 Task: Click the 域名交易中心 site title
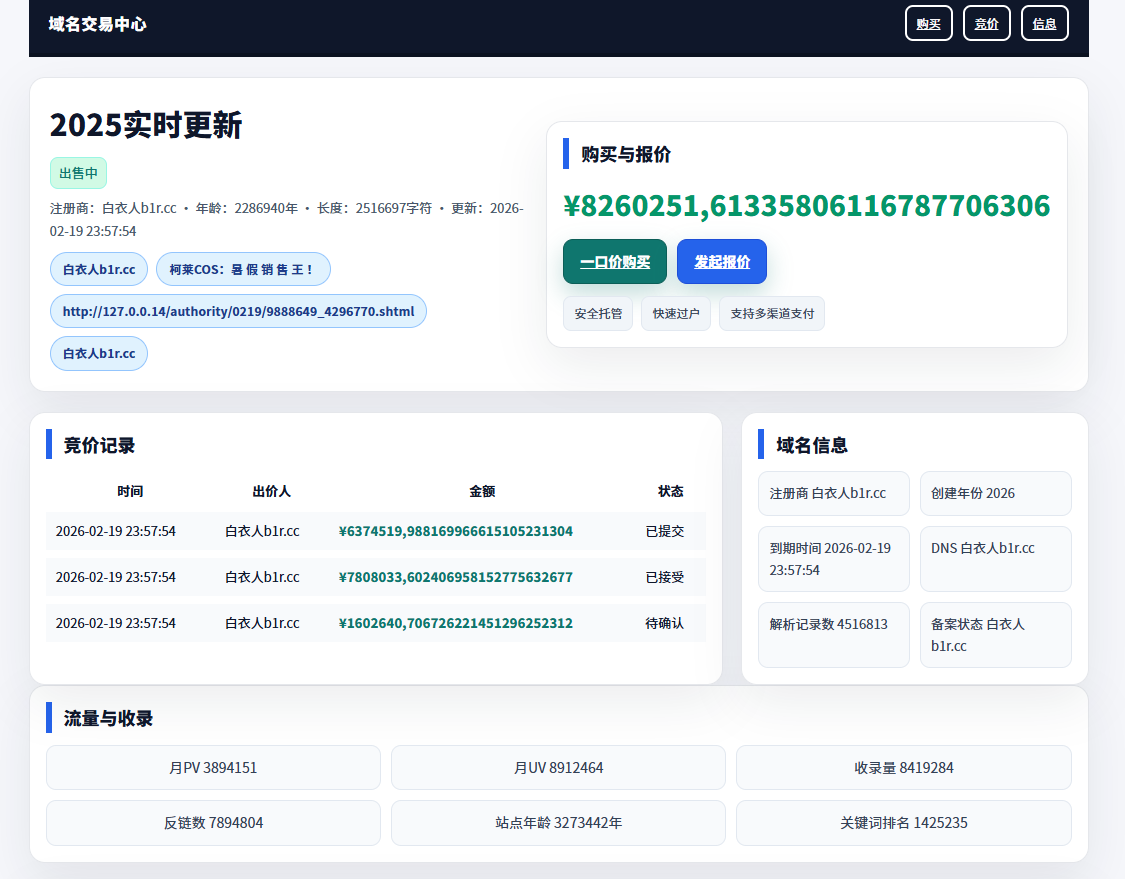pos(98,24)
